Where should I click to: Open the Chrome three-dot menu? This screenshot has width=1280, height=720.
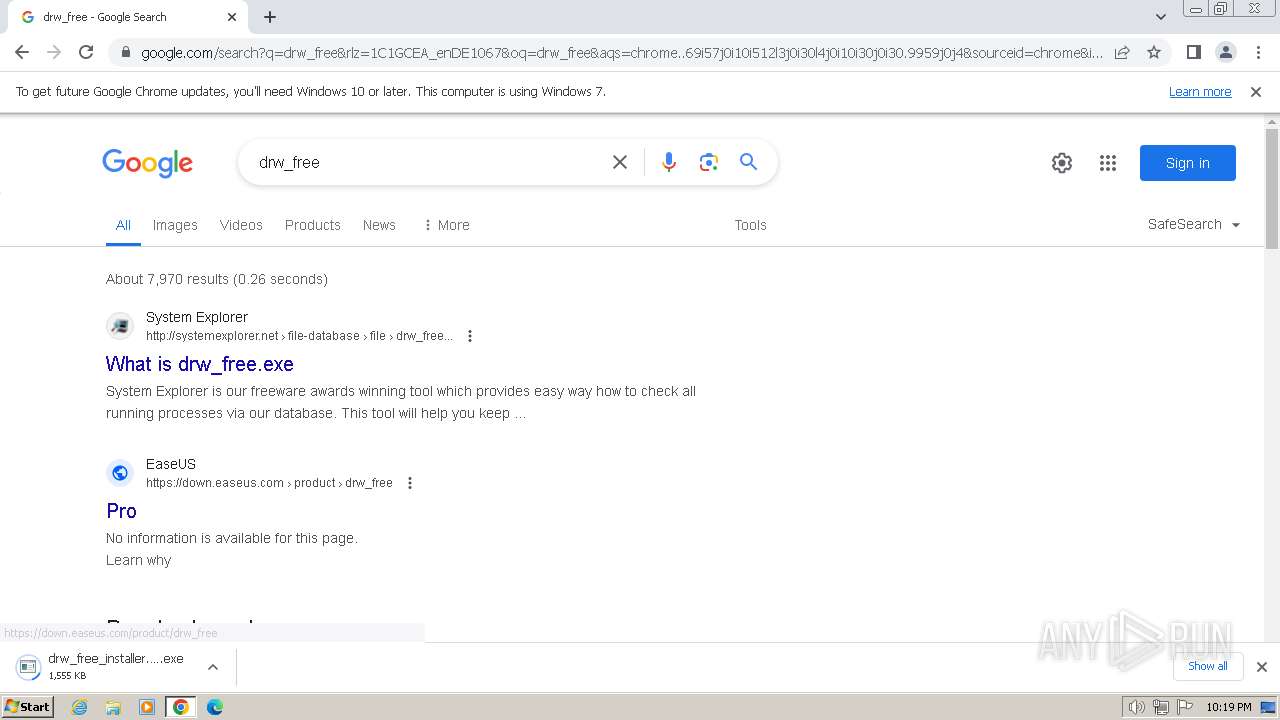[x=1257, y=52]
